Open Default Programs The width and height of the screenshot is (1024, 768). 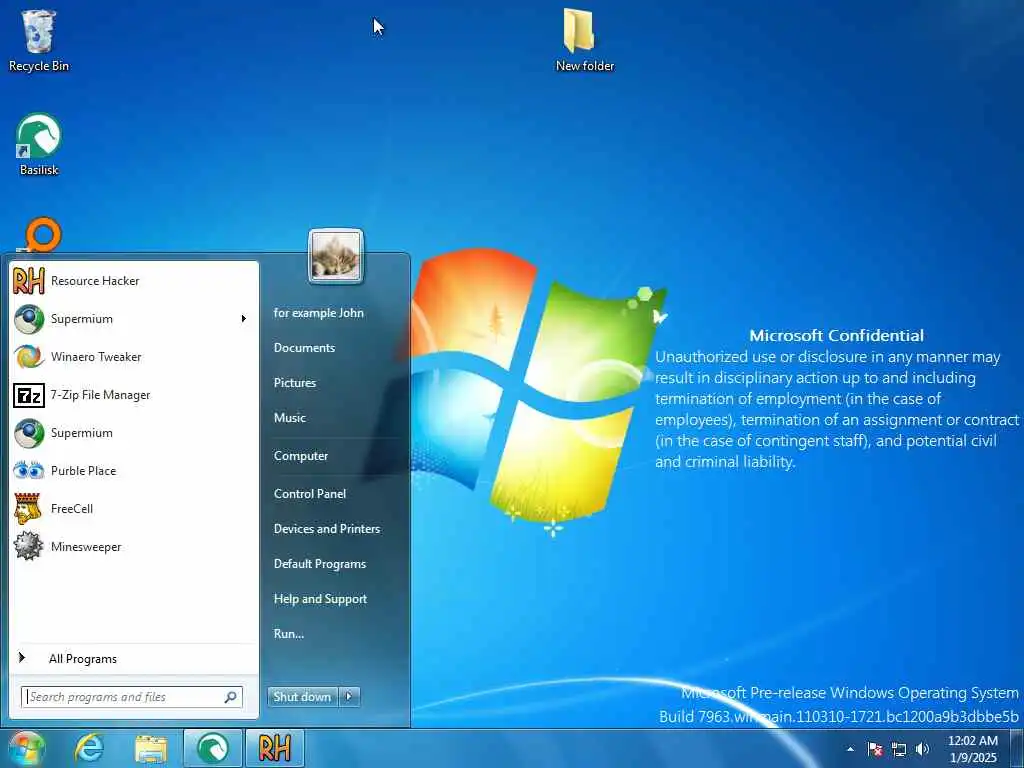[x=319, y=564]
